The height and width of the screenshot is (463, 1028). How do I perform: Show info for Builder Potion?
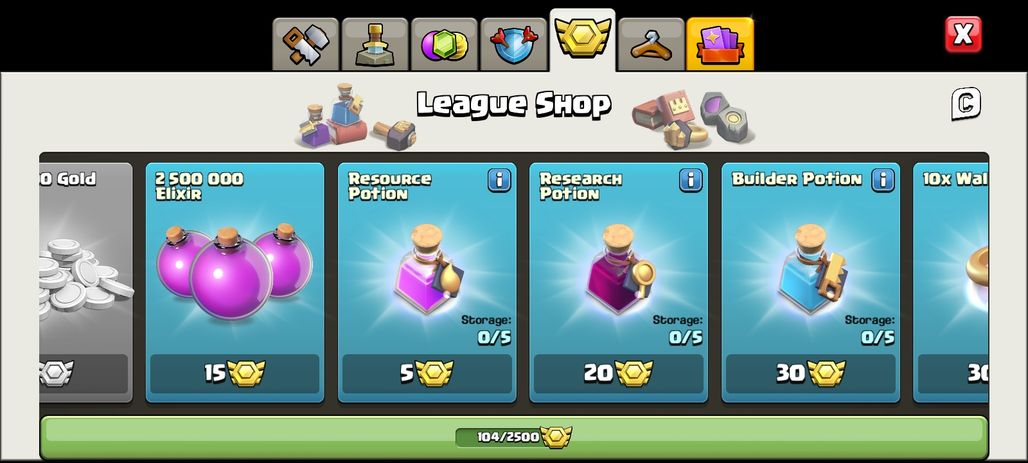click(x=882, y=180)
